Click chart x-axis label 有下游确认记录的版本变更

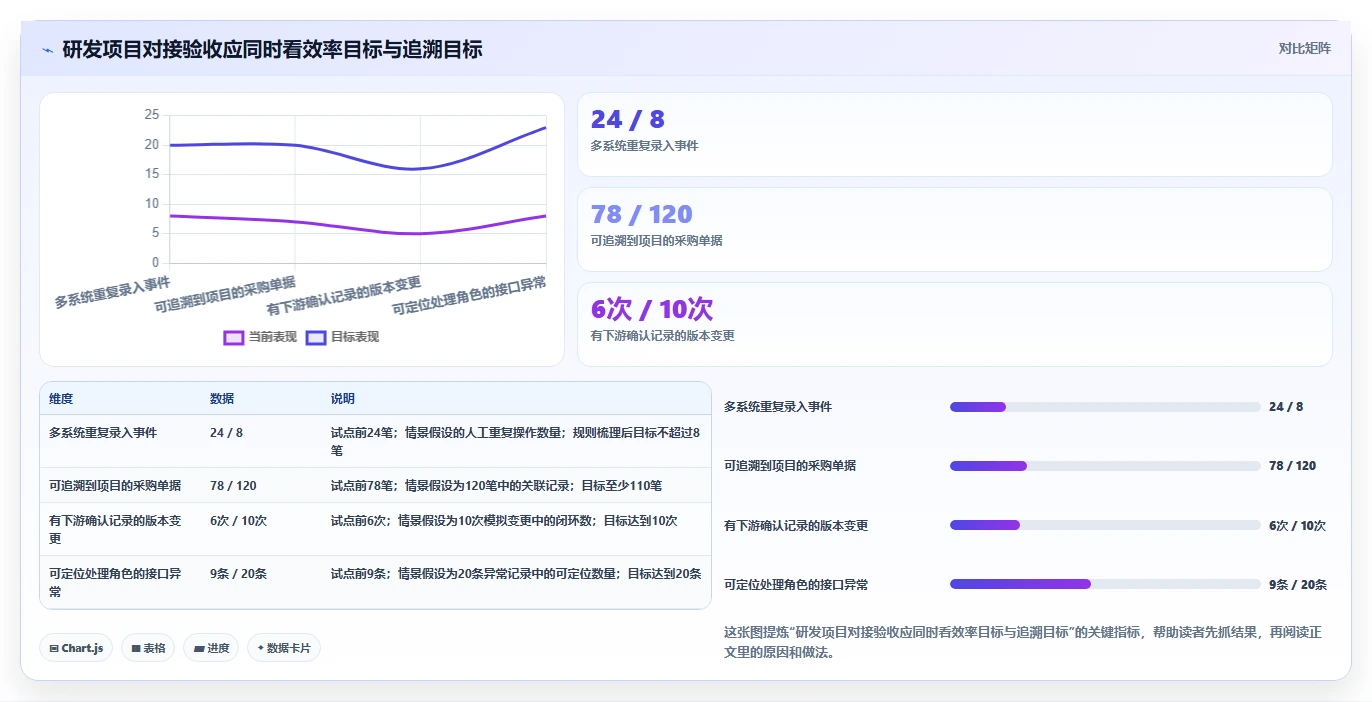point(344,296)
